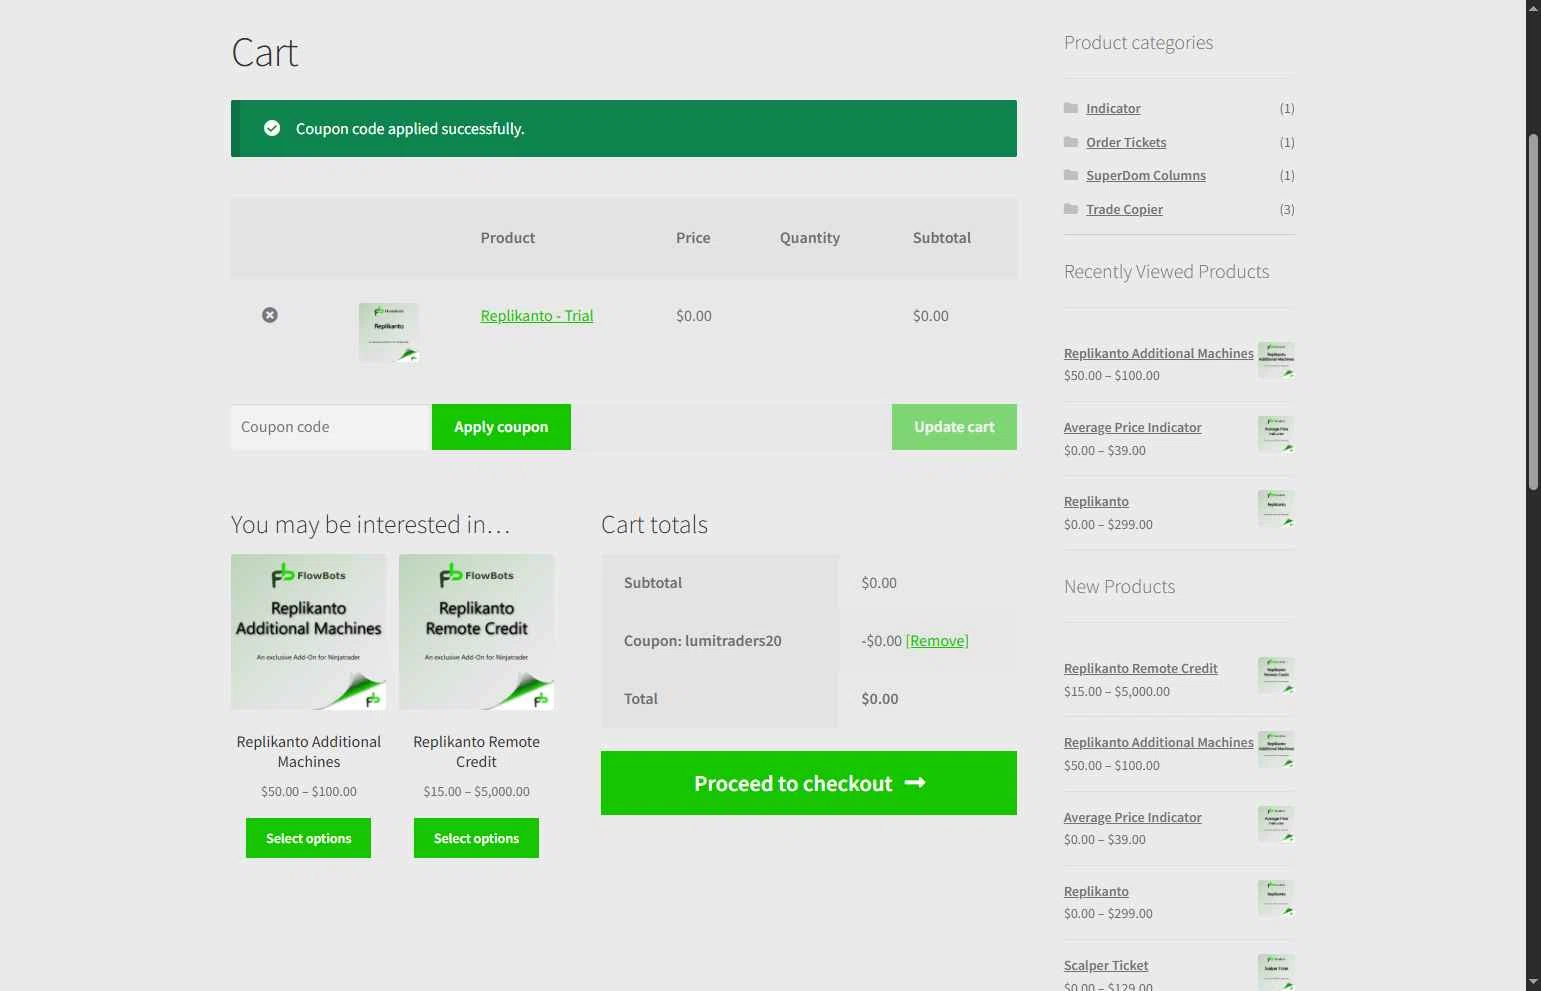Click Average Price Indicator thumbnail in Recently Viewed
The height and width of the screenshot is (991, 1541).
(1276, 434)
